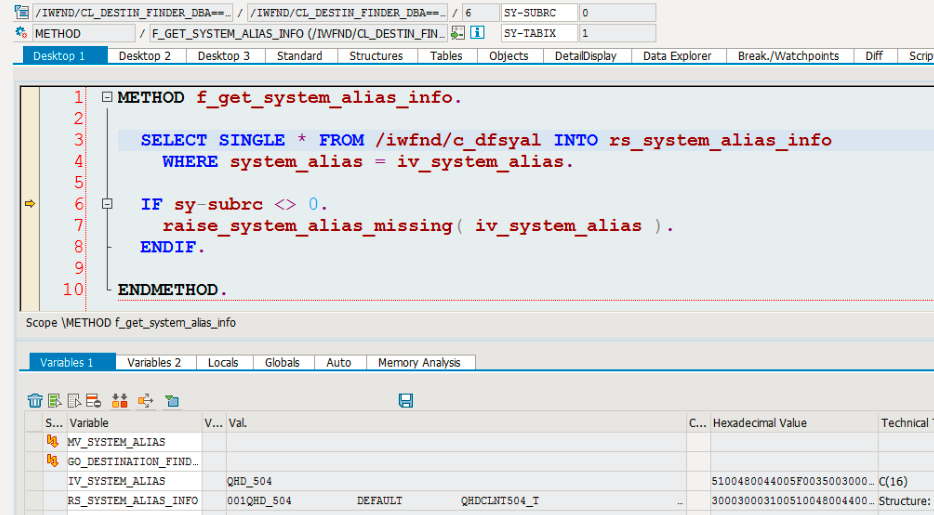Open the Break./Watchpoints tab

[788, 55]
